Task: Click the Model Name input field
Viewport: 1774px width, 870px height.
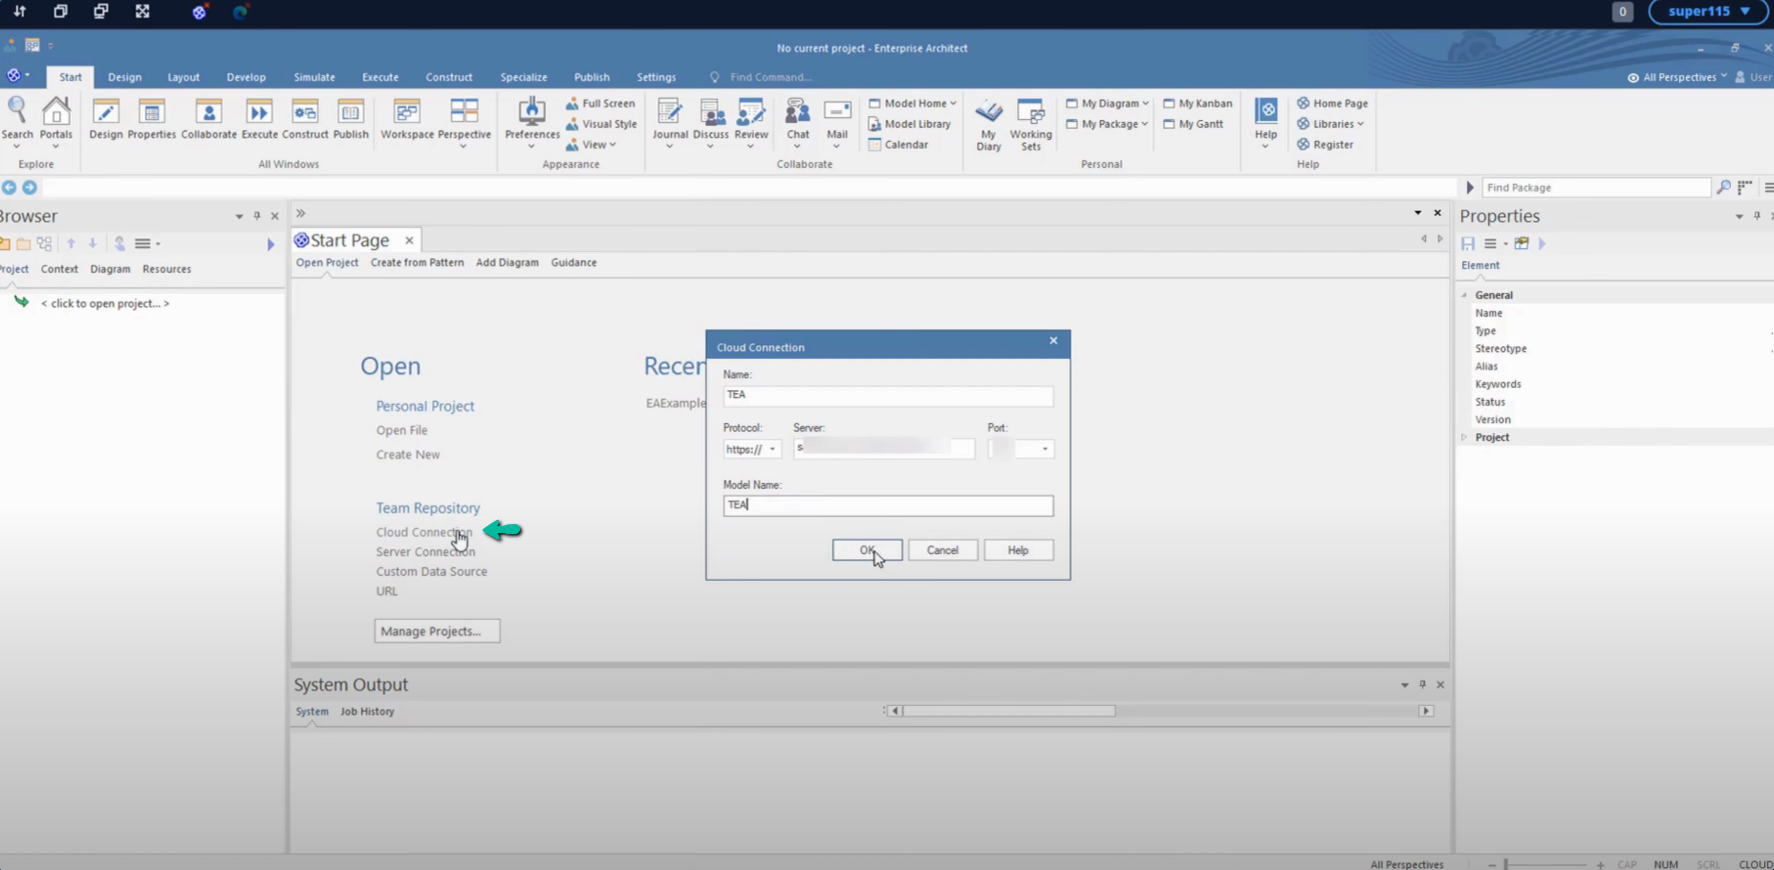Action: [888, 505]
